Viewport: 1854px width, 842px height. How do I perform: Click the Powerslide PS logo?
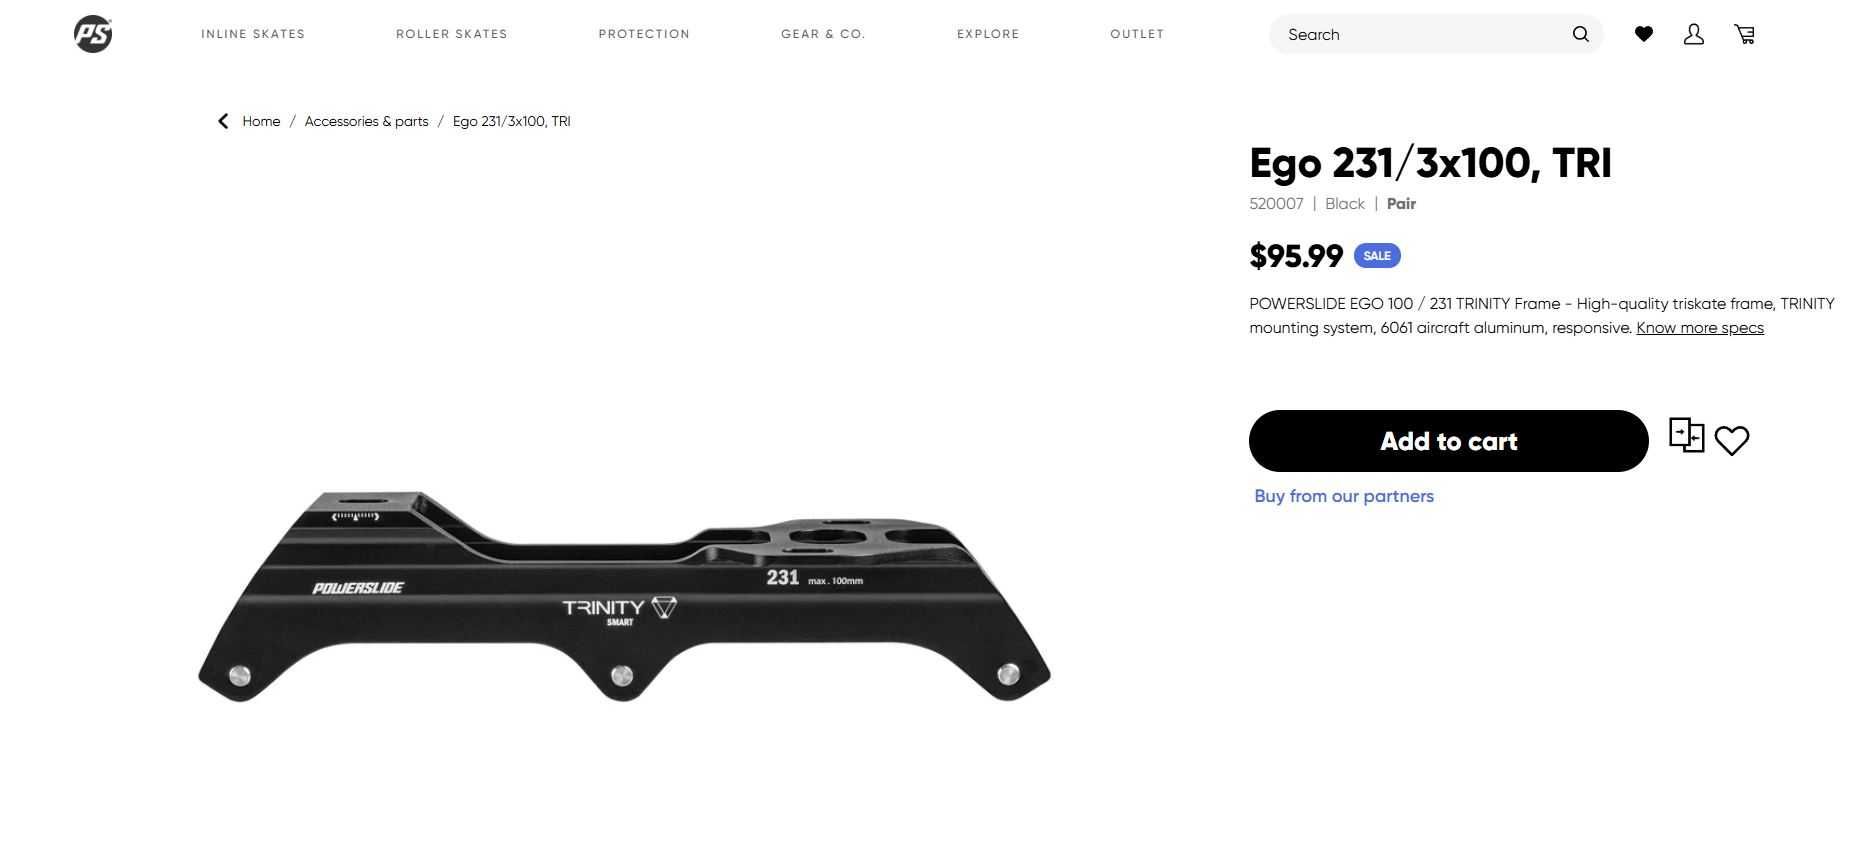pos(93,34)
